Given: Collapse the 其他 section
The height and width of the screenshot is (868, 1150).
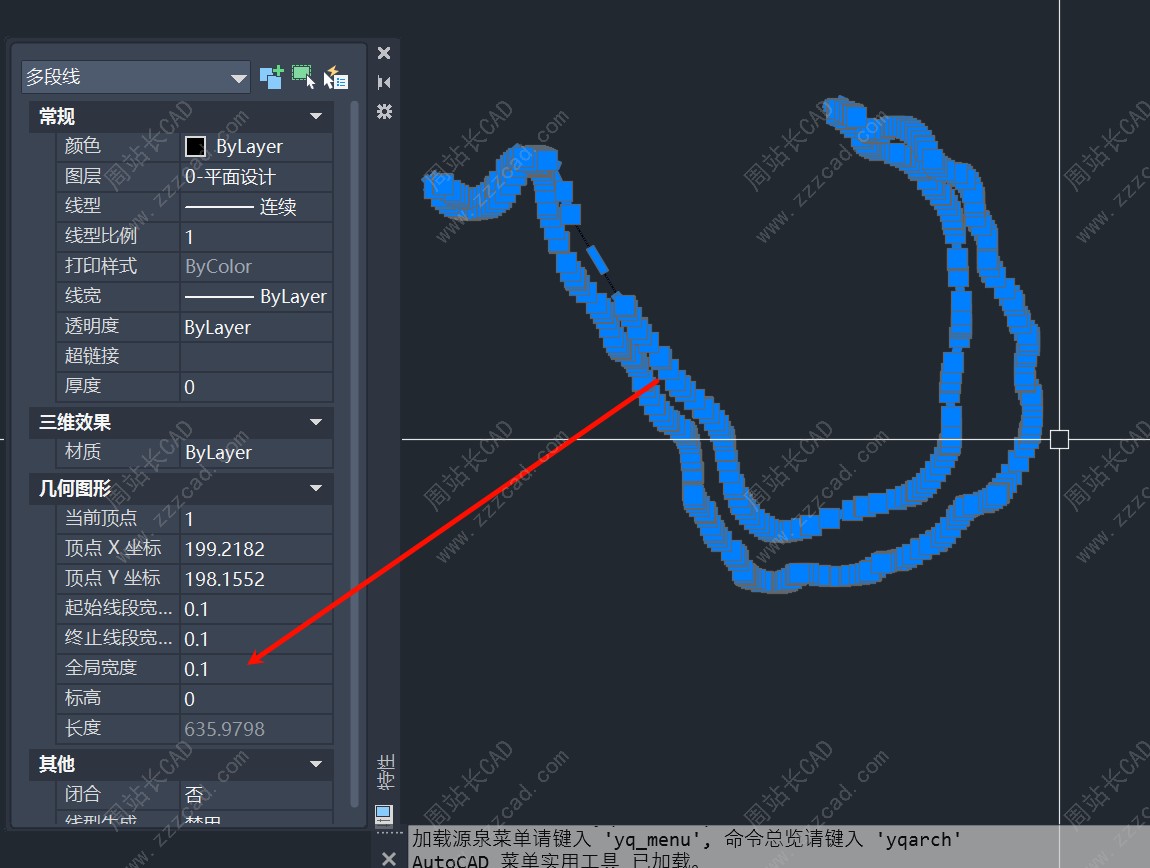Looking at the screenshot, I should pyautogui.click(x=316, y=765).
